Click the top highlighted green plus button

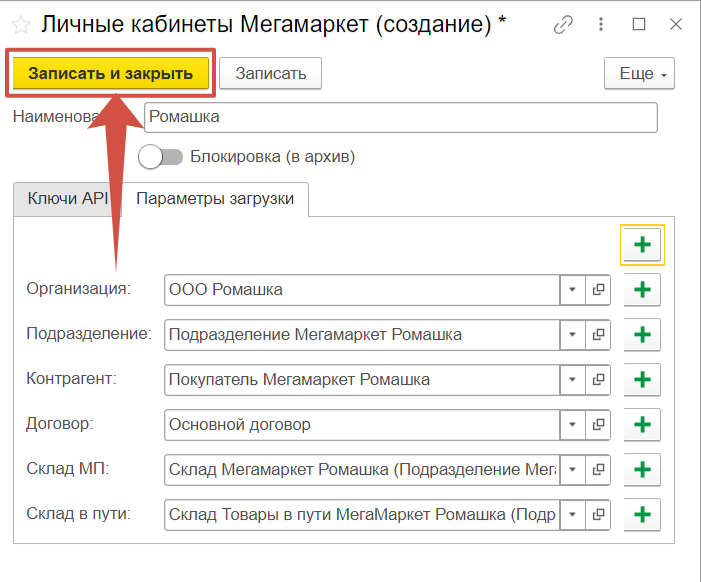tap(642, 245)
